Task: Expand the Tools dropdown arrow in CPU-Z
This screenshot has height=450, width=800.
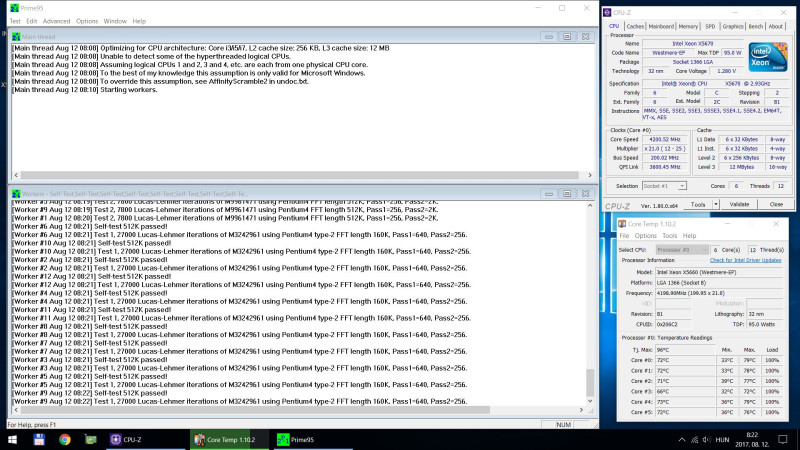Action: pos(716,205)
